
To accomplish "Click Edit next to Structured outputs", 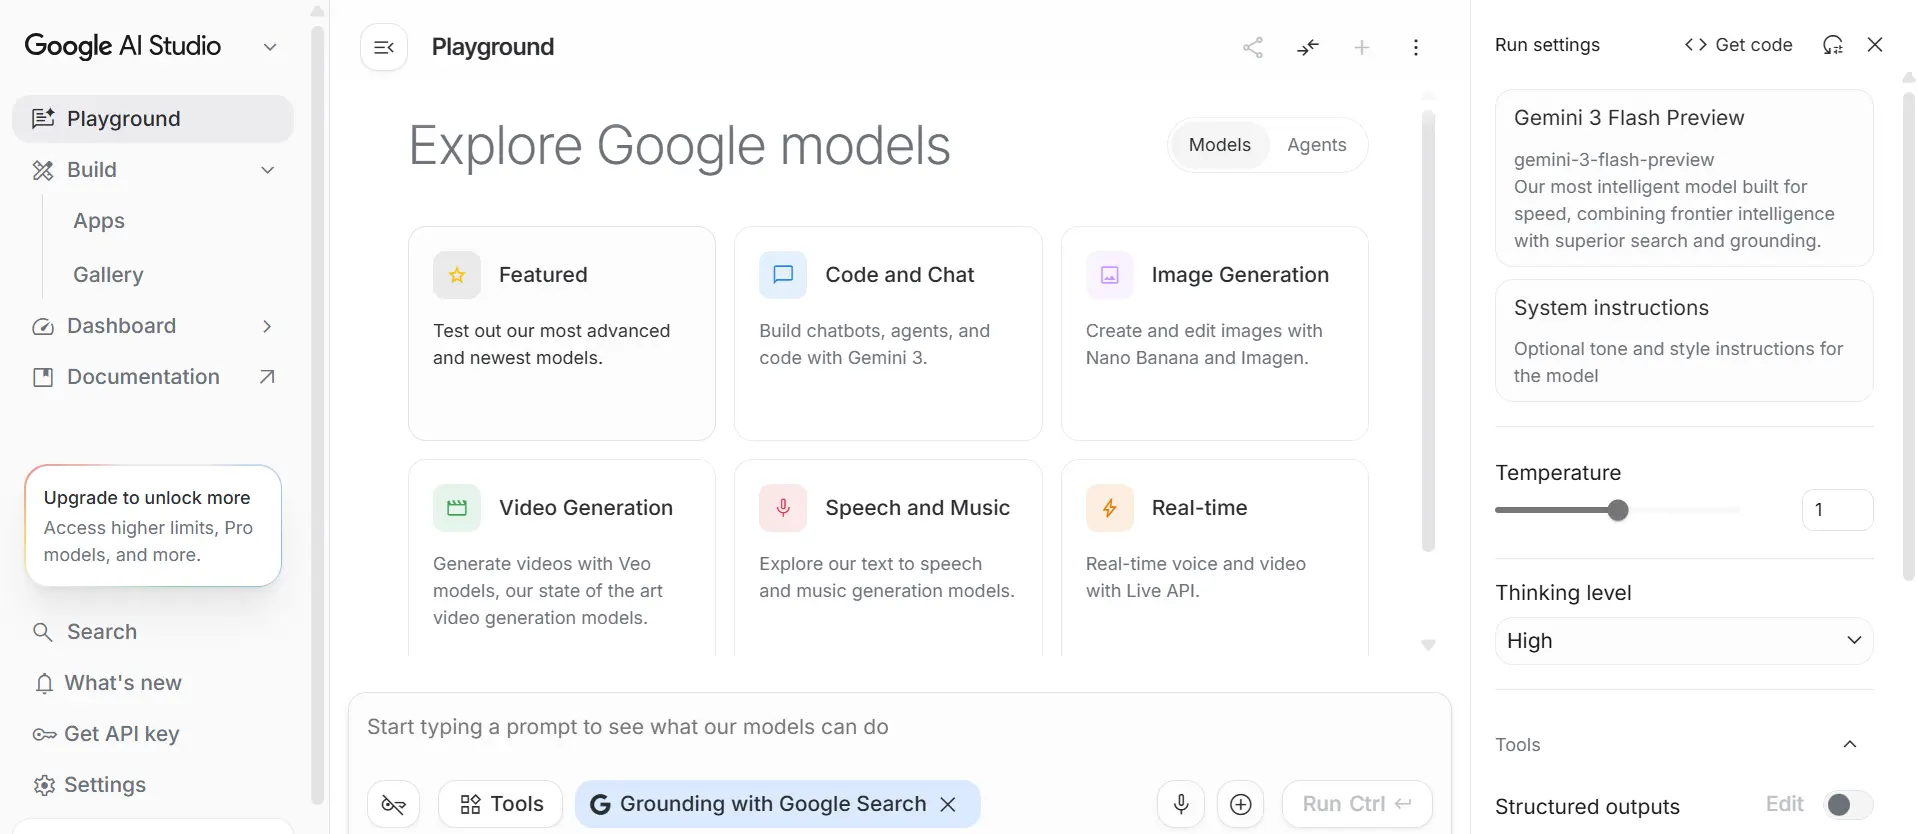I will (1784, 804).
